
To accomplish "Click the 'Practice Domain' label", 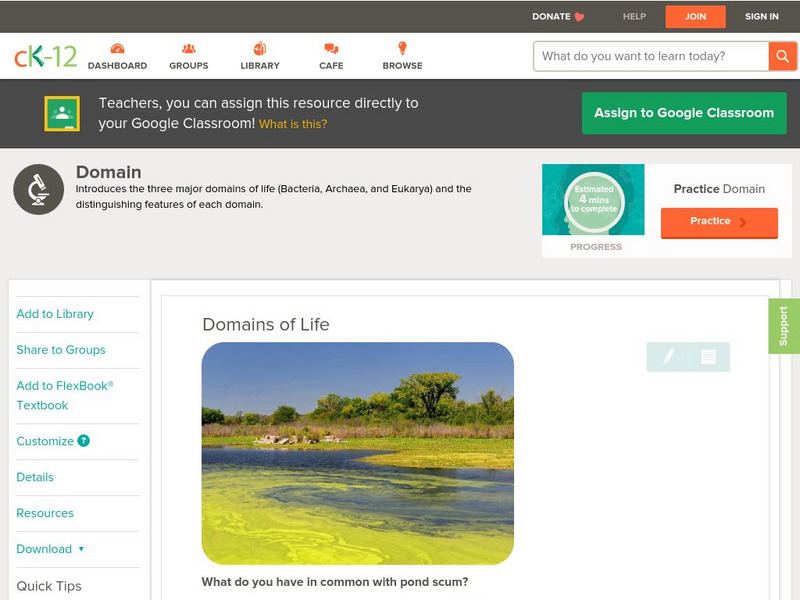I will 719,189.
